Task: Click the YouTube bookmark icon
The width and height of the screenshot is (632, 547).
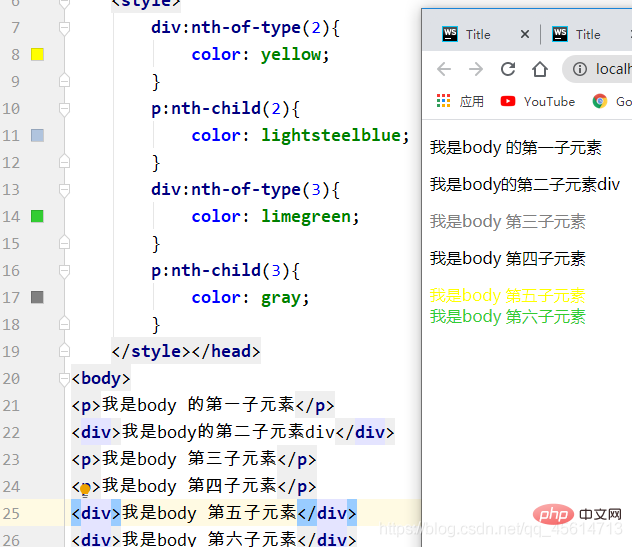Action: tap(507, 101)
